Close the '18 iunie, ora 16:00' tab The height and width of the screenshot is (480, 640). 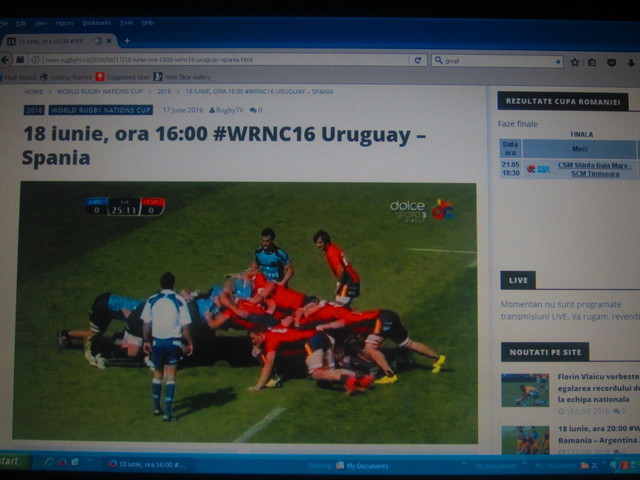click(109, 41)
